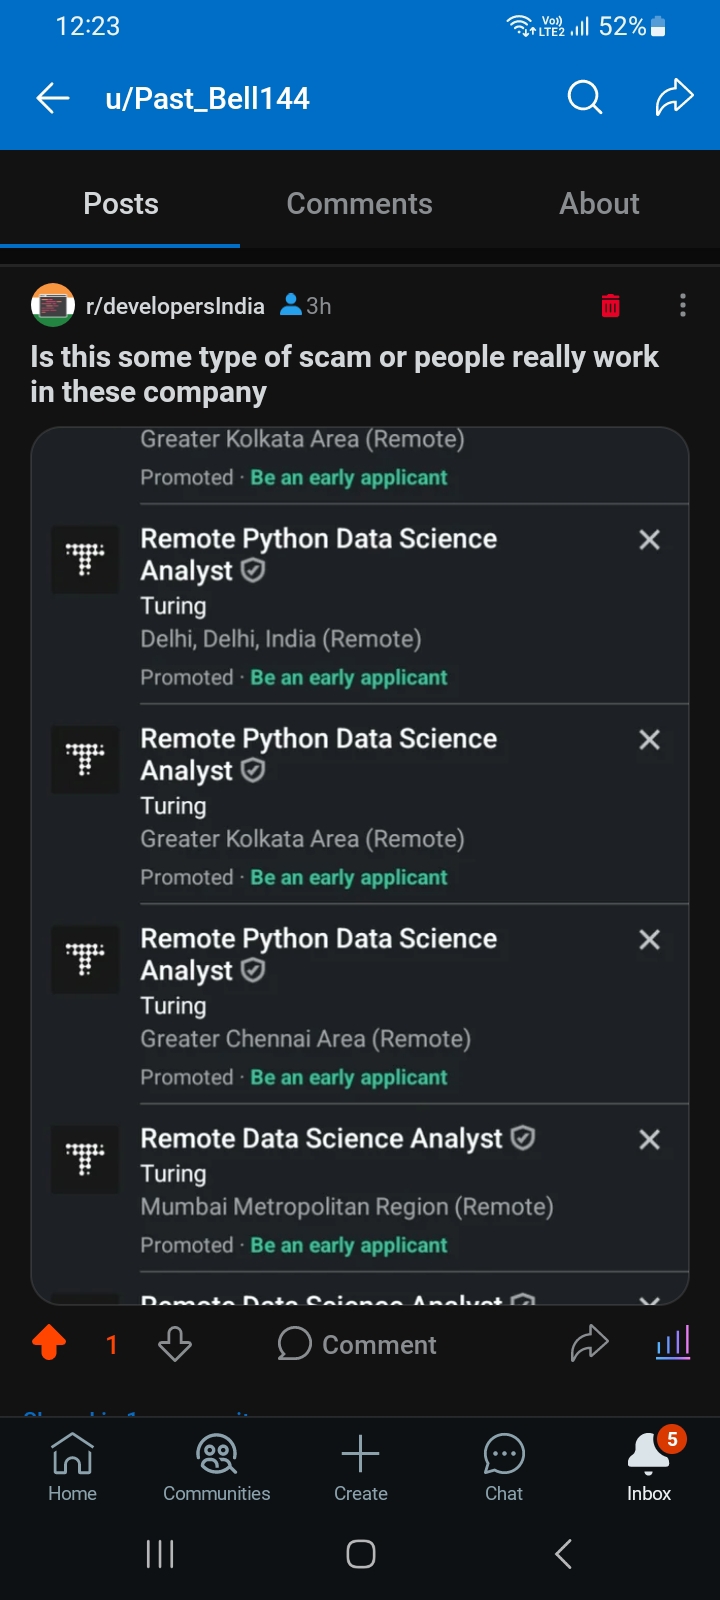
Task: Switch to the Comments tab
Action: coord(360,204)
